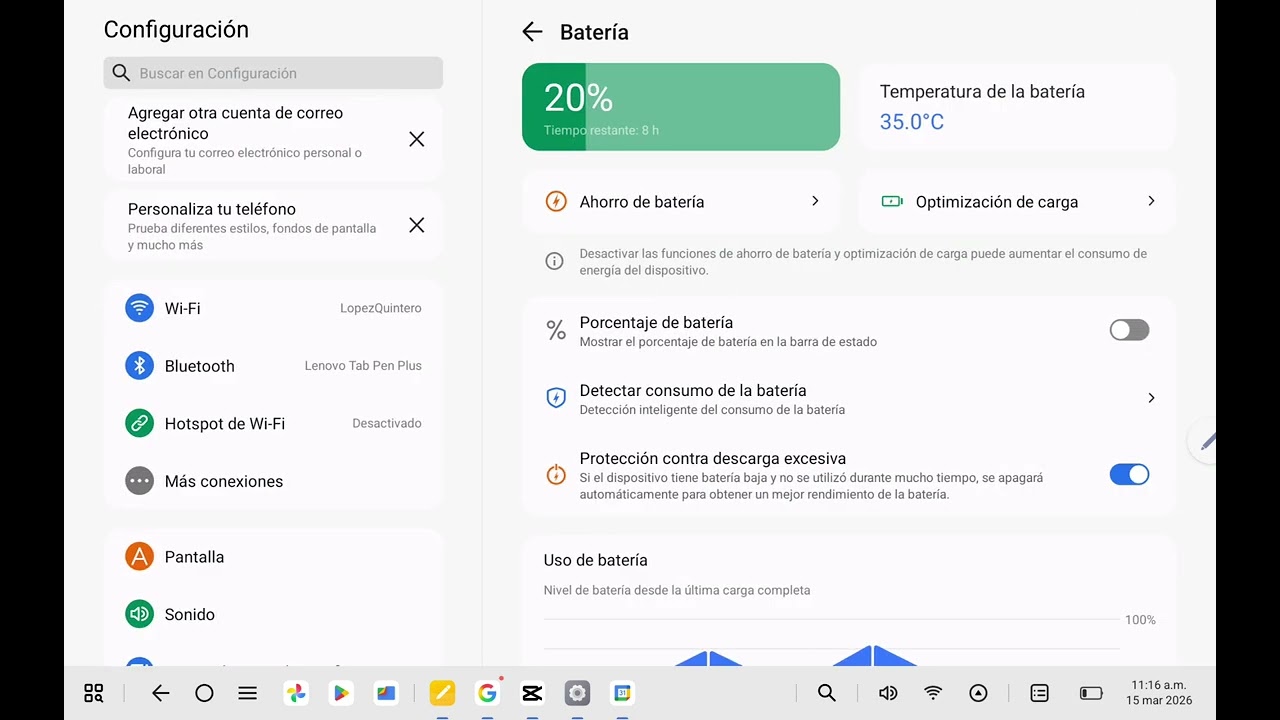Click the Desactivado status for Hotspot

(387, 423)
